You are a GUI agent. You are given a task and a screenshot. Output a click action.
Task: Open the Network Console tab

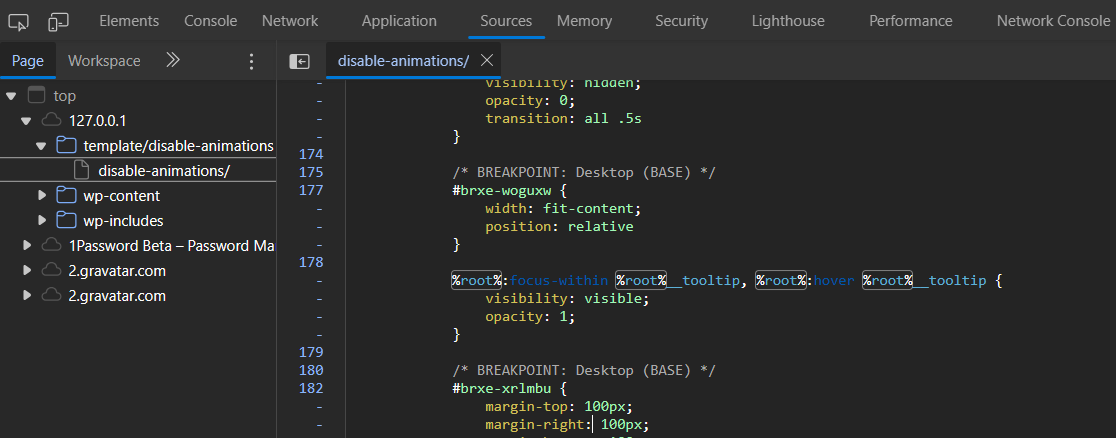tap(1053, 21)
